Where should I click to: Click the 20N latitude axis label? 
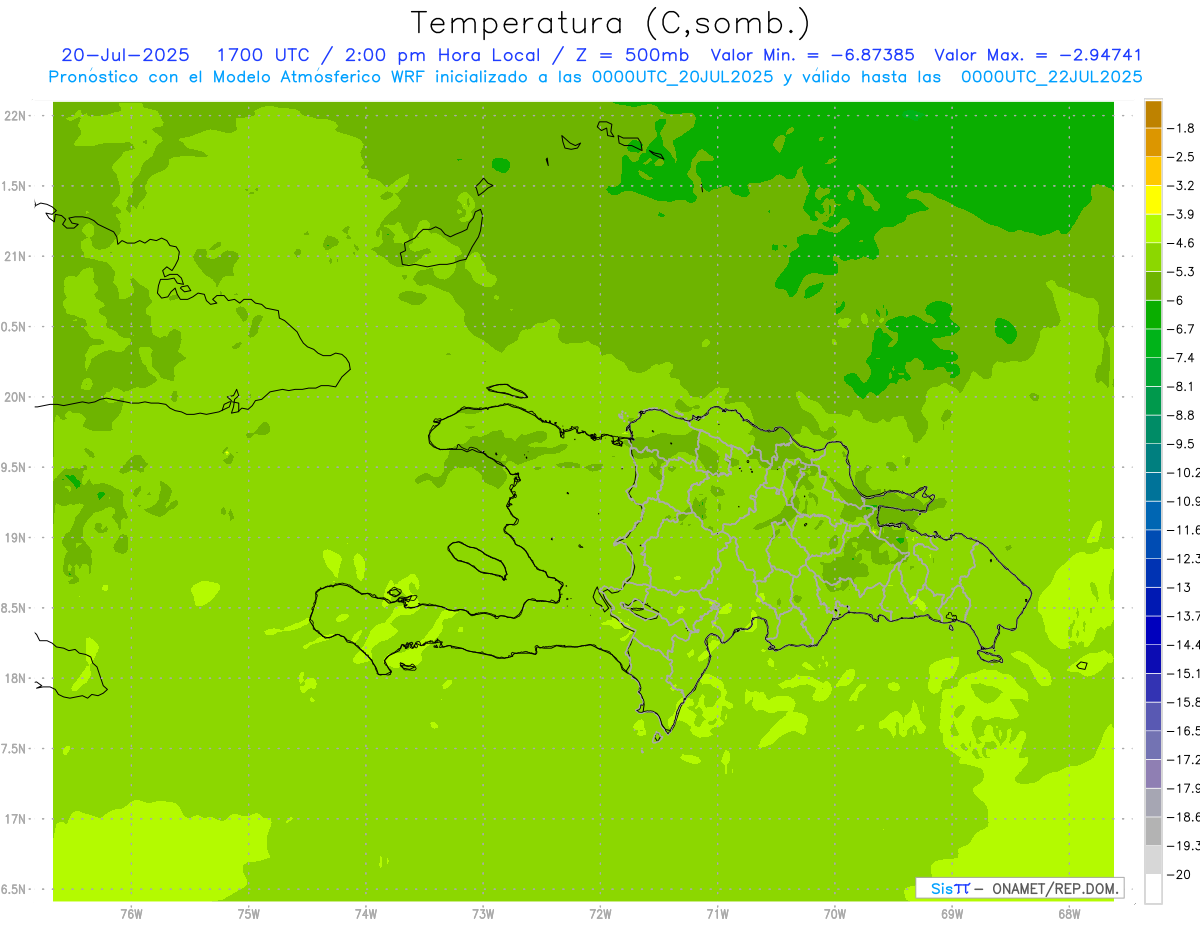pyautogui.click(x=17, y=397)
